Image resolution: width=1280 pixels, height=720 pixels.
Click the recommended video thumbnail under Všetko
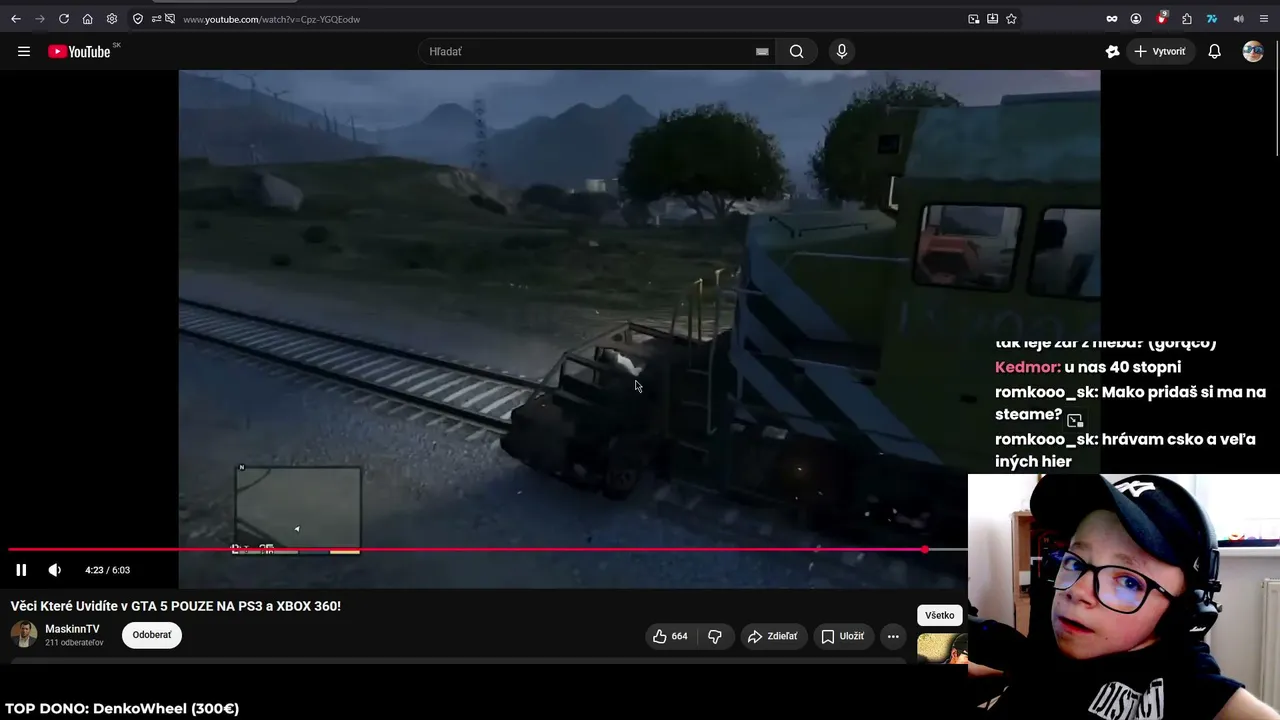tap(942, 648)
